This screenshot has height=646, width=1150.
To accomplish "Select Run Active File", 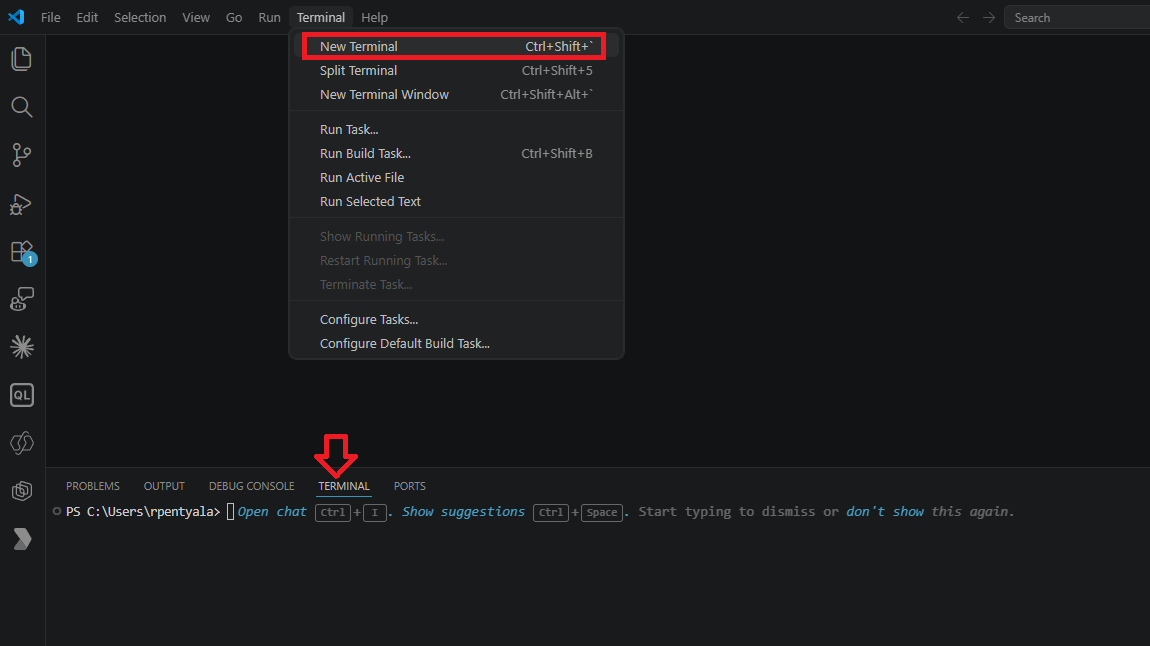I will click(456, 177).
